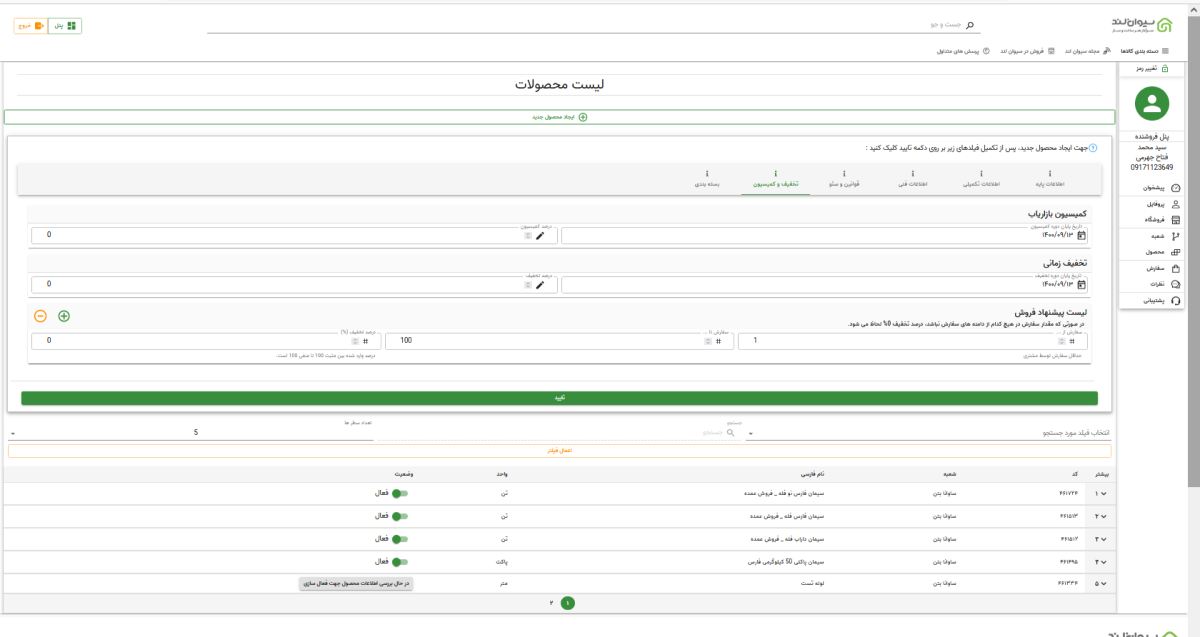Switch to the بسته بندی tab
This screenshot has height=637, width=1200.
(x=707, y=180)
